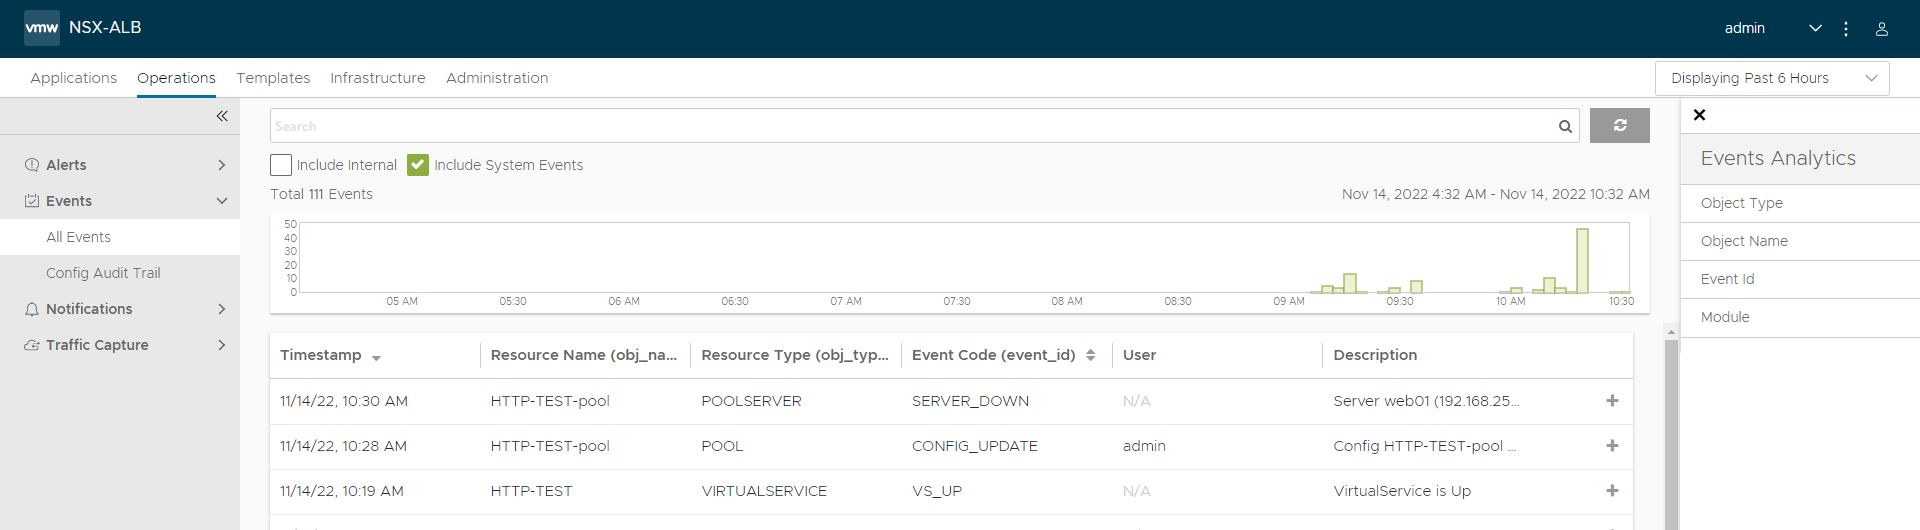The image size is (1920, 530).
Task: Click the User column header
Action: [1139, 355]
